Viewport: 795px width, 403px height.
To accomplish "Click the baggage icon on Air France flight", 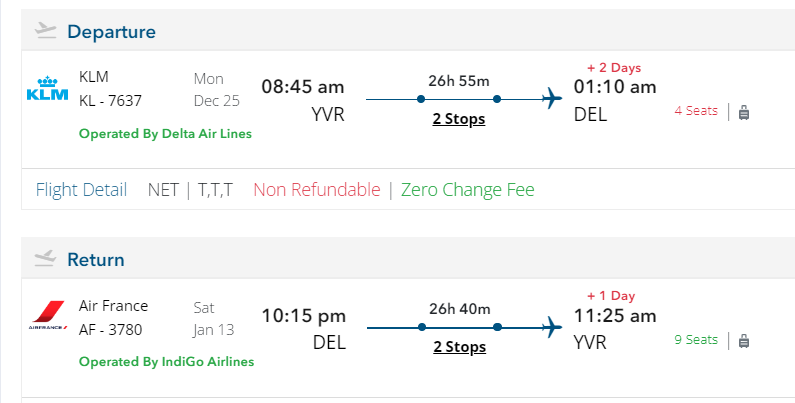I will [744, 340].
